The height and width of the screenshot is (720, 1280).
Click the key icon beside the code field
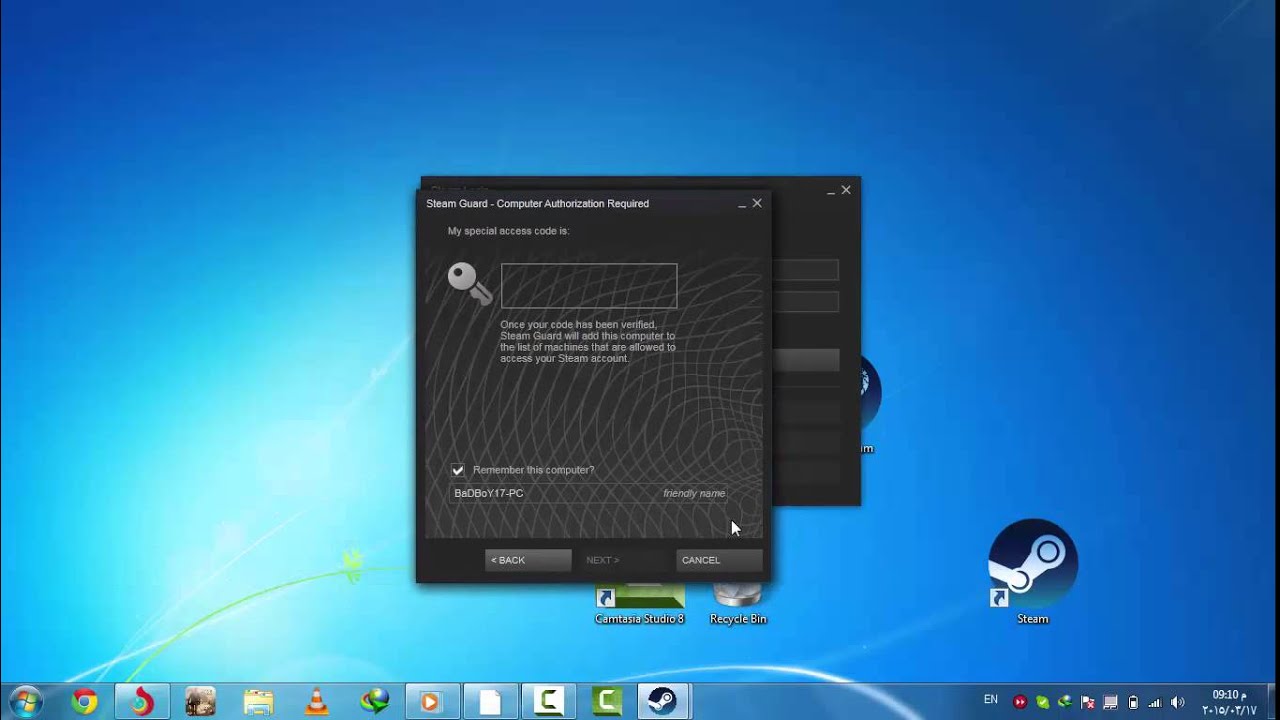(470, 283)
